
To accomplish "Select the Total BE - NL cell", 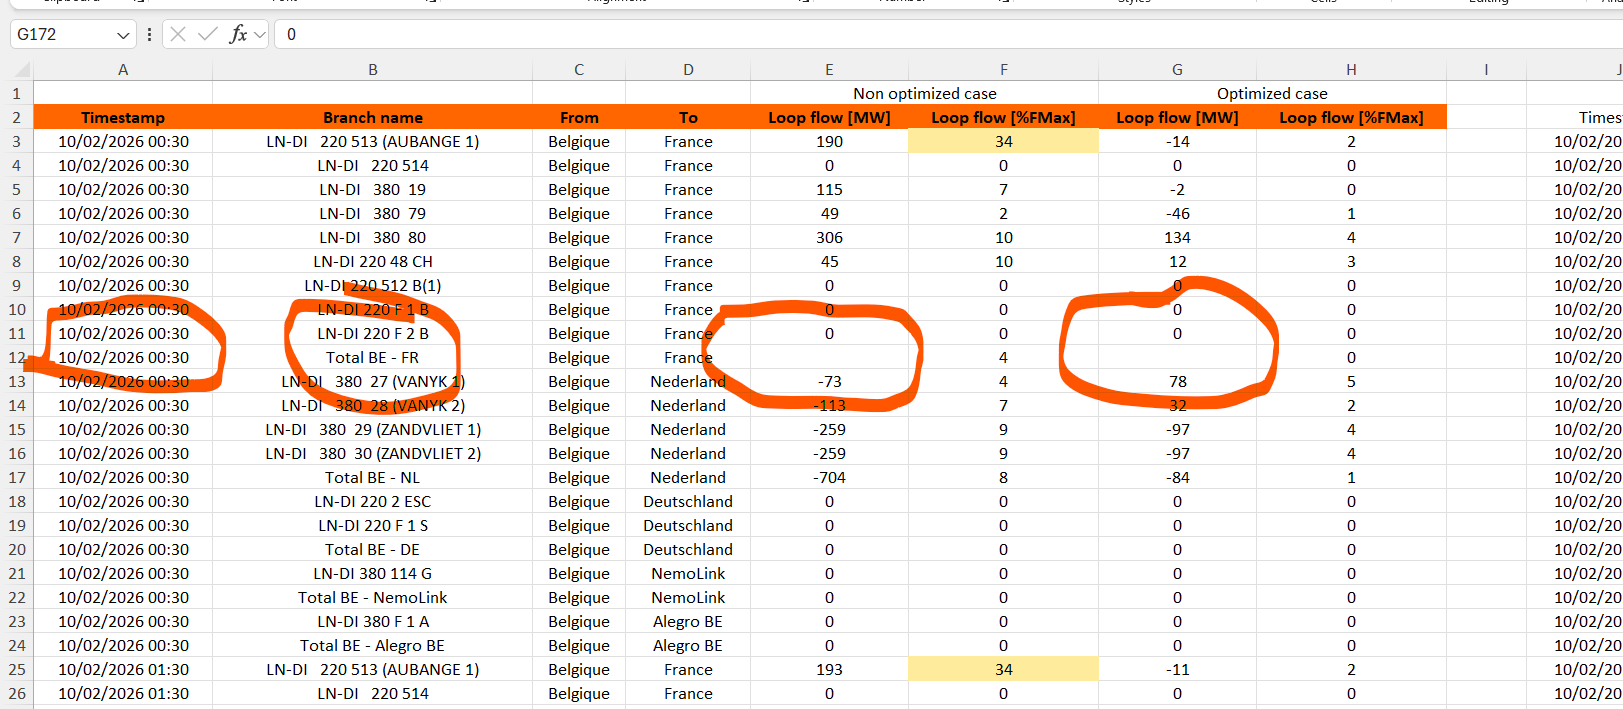I will pos(372,478).
